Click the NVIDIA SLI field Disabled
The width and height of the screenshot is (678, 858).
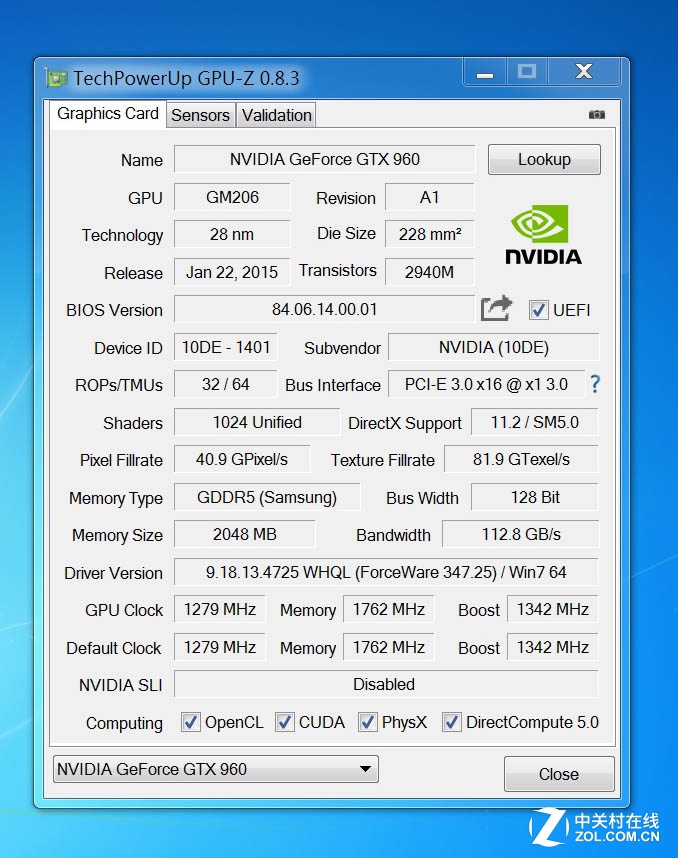point(386,684)
